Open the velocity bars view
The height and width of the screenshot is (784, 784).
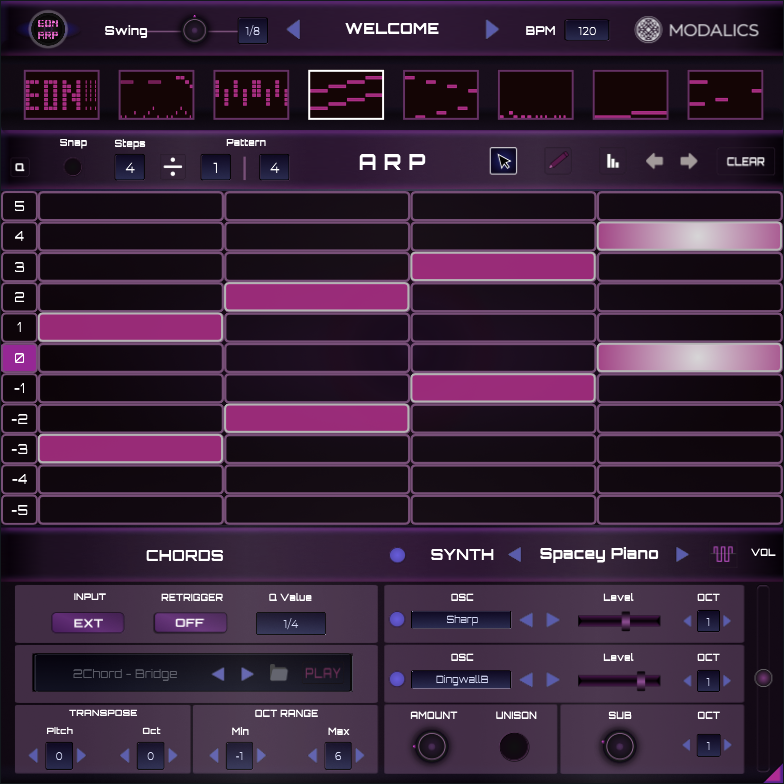(x=611, y=162)
